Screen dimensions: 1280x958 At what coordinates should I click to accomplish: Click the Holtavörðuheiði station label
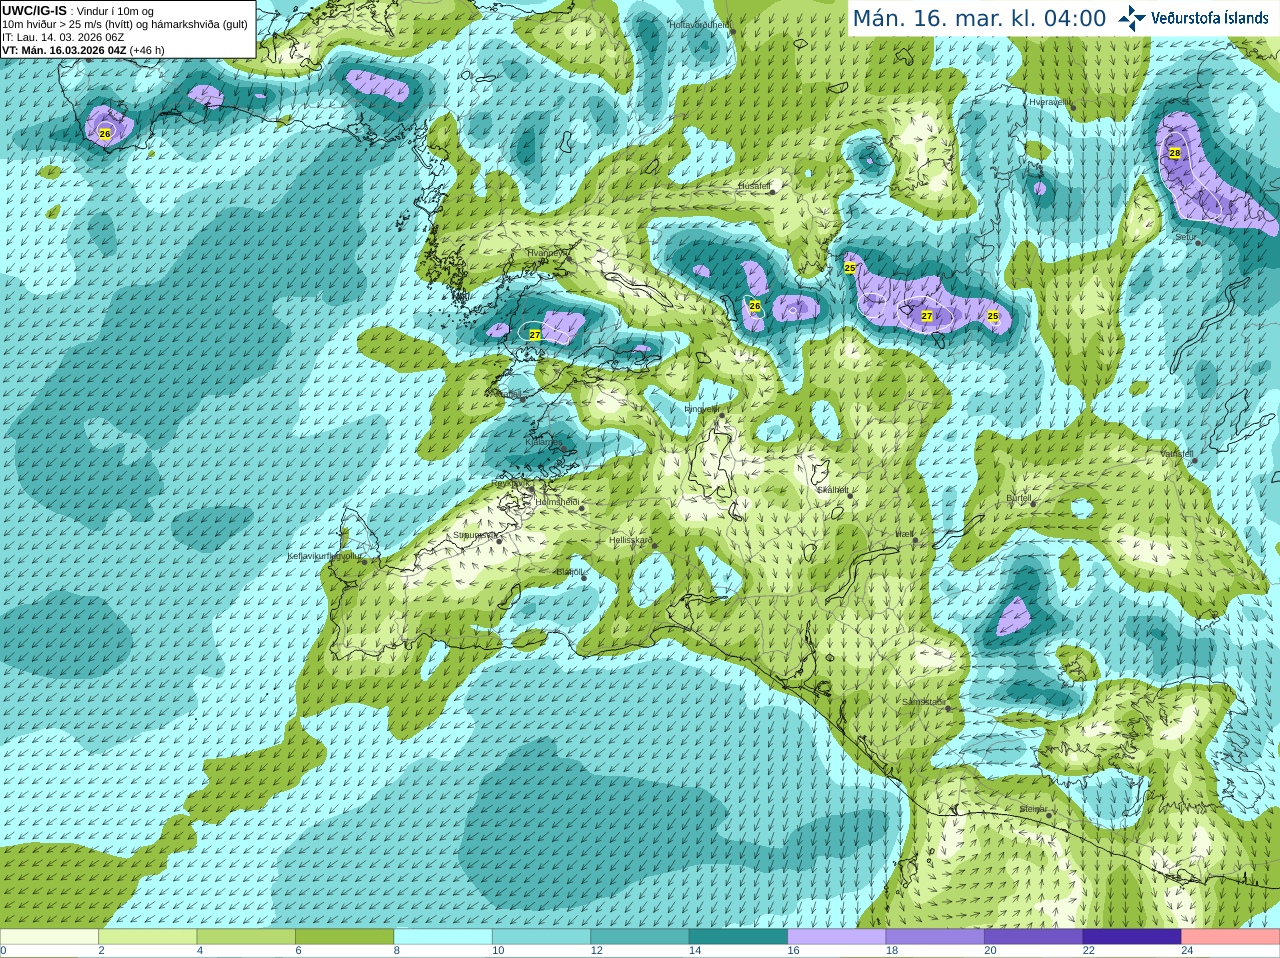click(x=700, y=24)
